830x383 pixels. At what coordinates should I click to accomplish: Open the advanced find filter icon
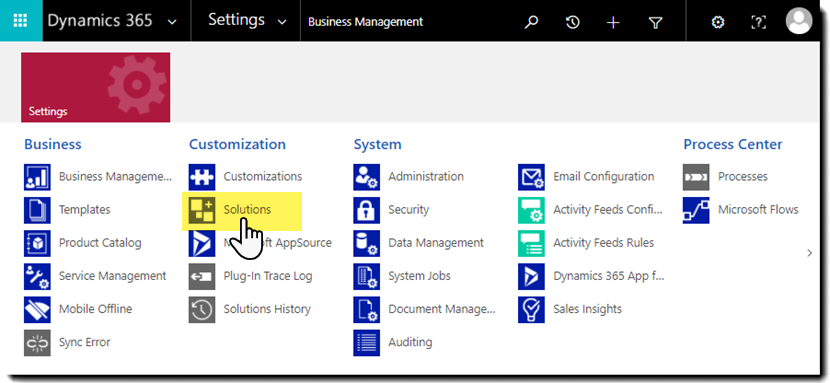click(x=655, y=22)
